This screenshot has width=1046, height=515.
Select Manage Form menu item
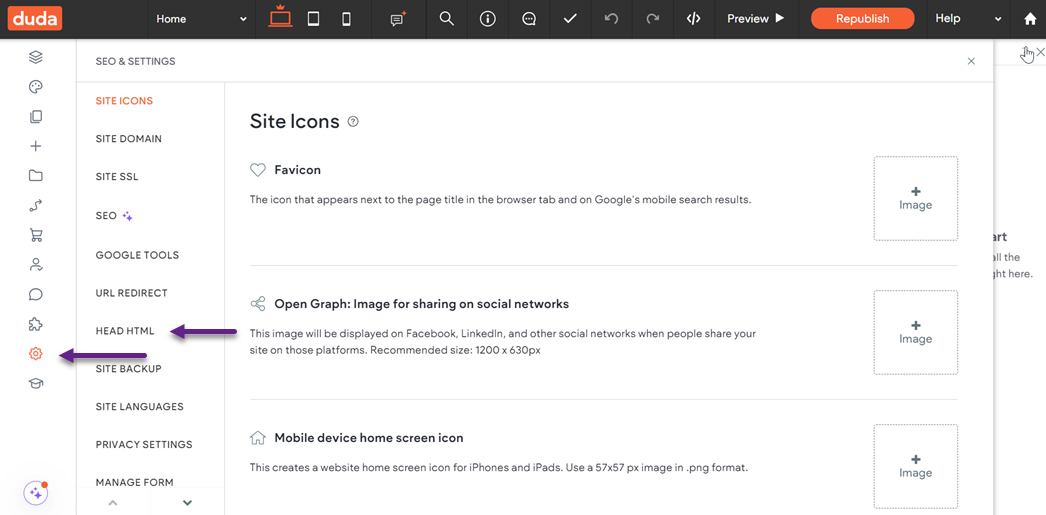(135, 482)
